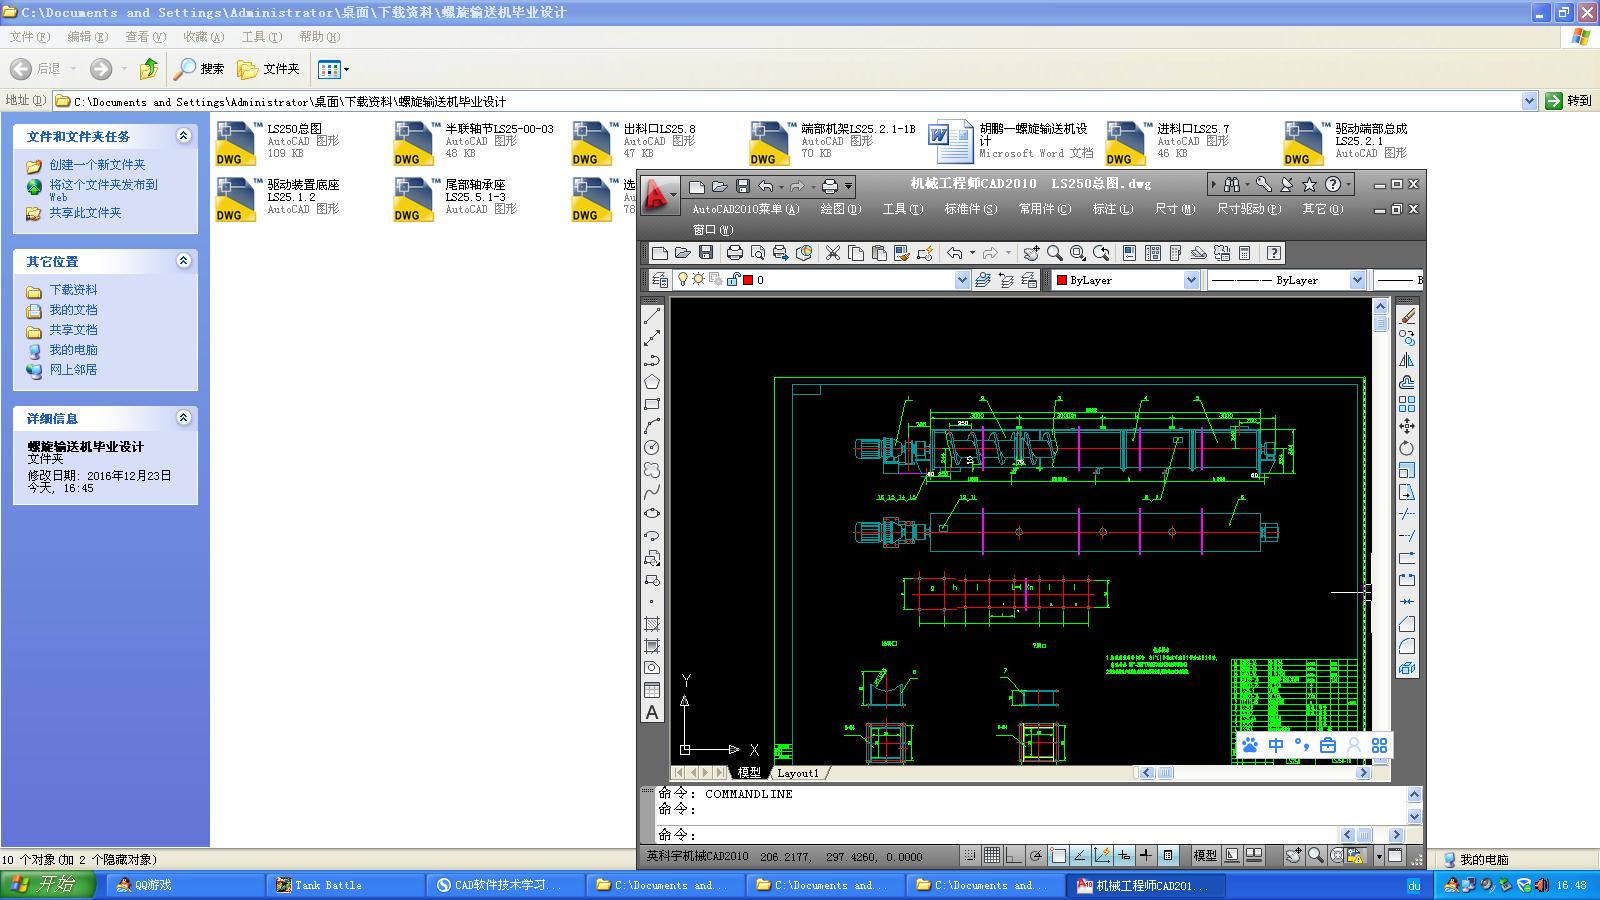Select the Erase modify tool
Viewport: 1600px width, 900px height.
tap(1407, 316)
